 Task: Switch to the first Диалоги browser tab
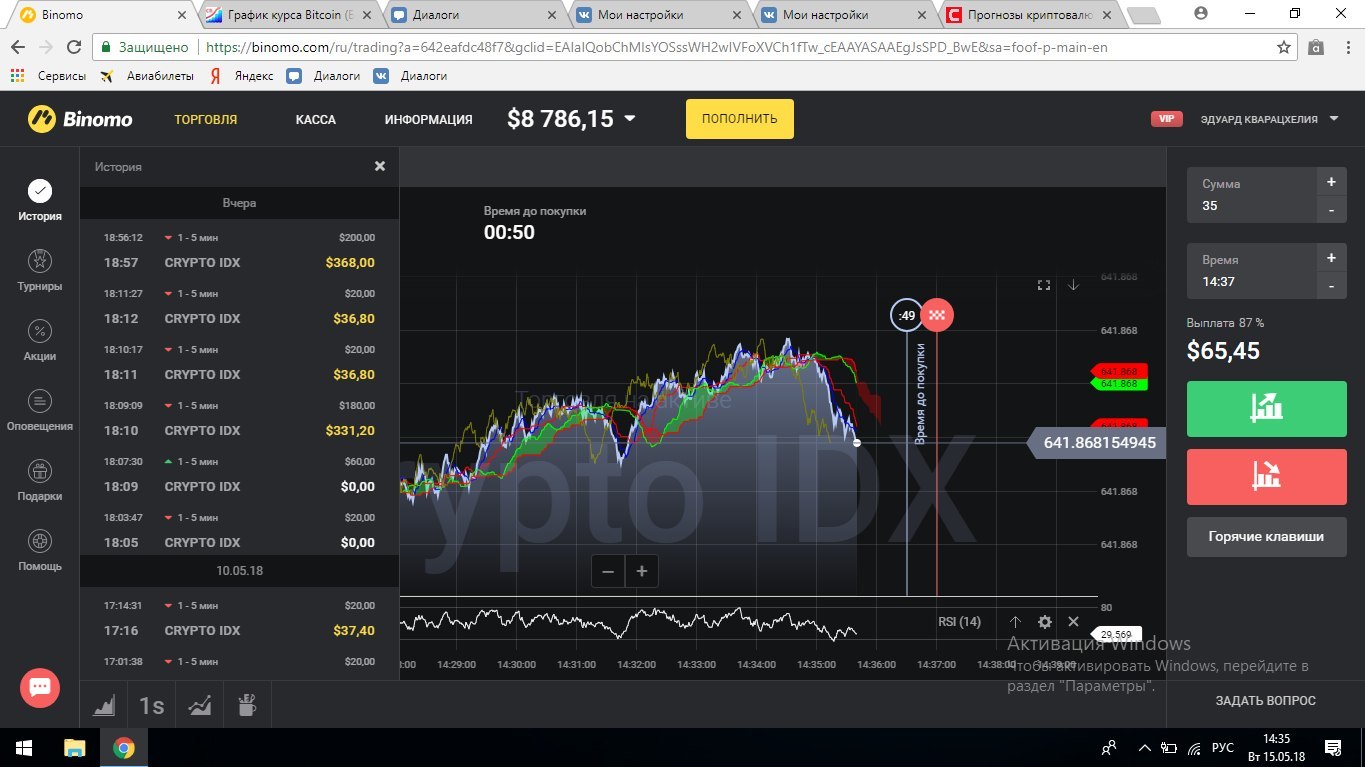click(472, 15)
